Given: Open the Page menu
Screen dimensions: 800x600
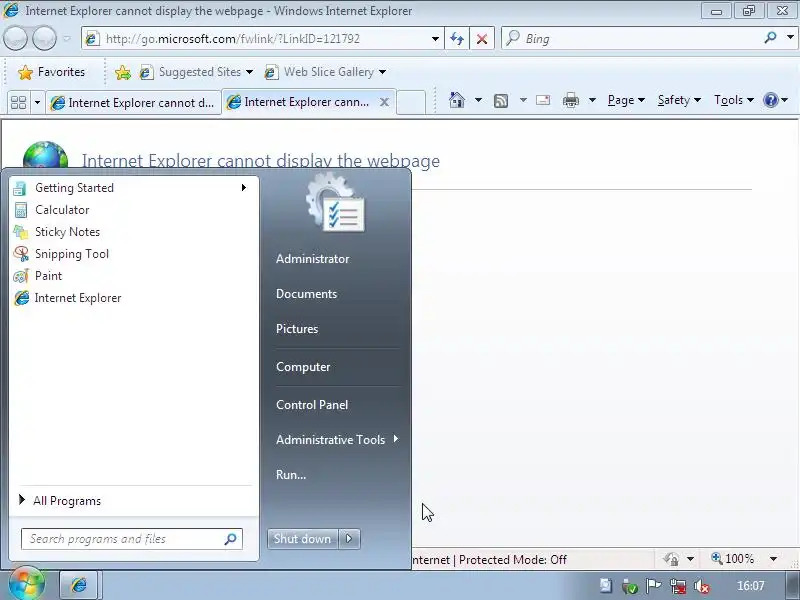Looking at the screenshot, I should (x=626, y=100).
